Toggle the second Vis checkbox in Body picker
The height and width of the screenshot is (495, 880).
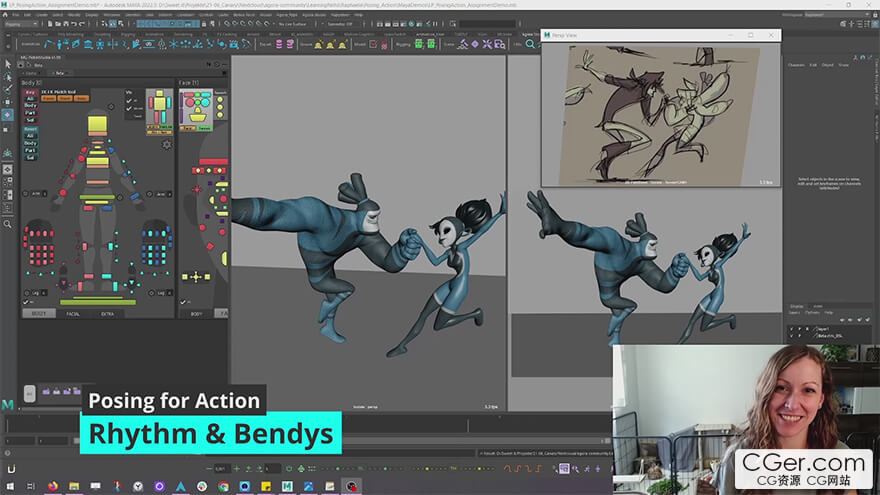point(128,109)
